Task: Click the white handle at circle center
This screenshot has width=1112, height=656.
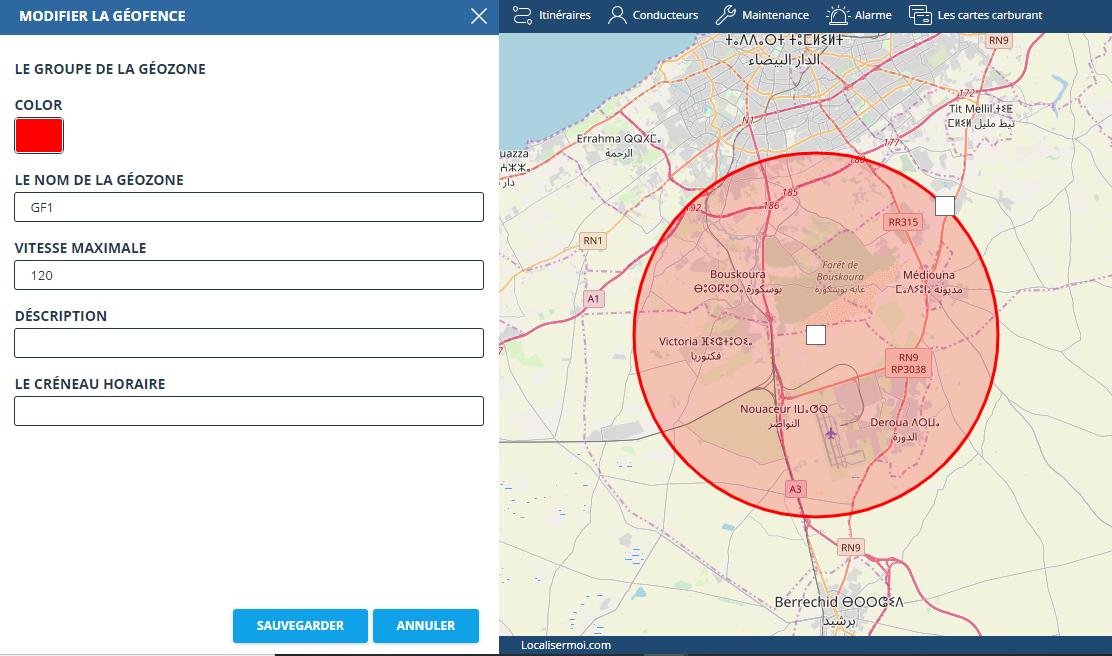Action: click(x=815, y=335)
